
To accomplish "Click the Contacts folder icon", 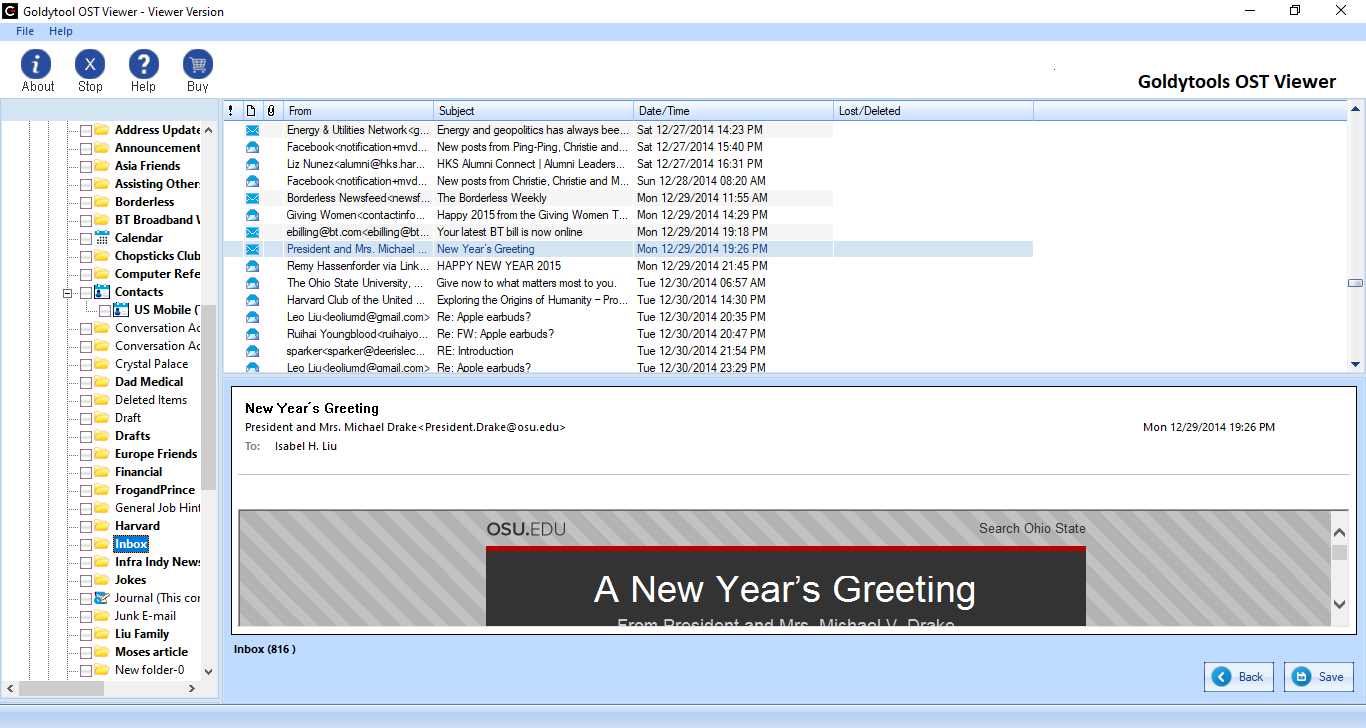I will click(102, 292).
